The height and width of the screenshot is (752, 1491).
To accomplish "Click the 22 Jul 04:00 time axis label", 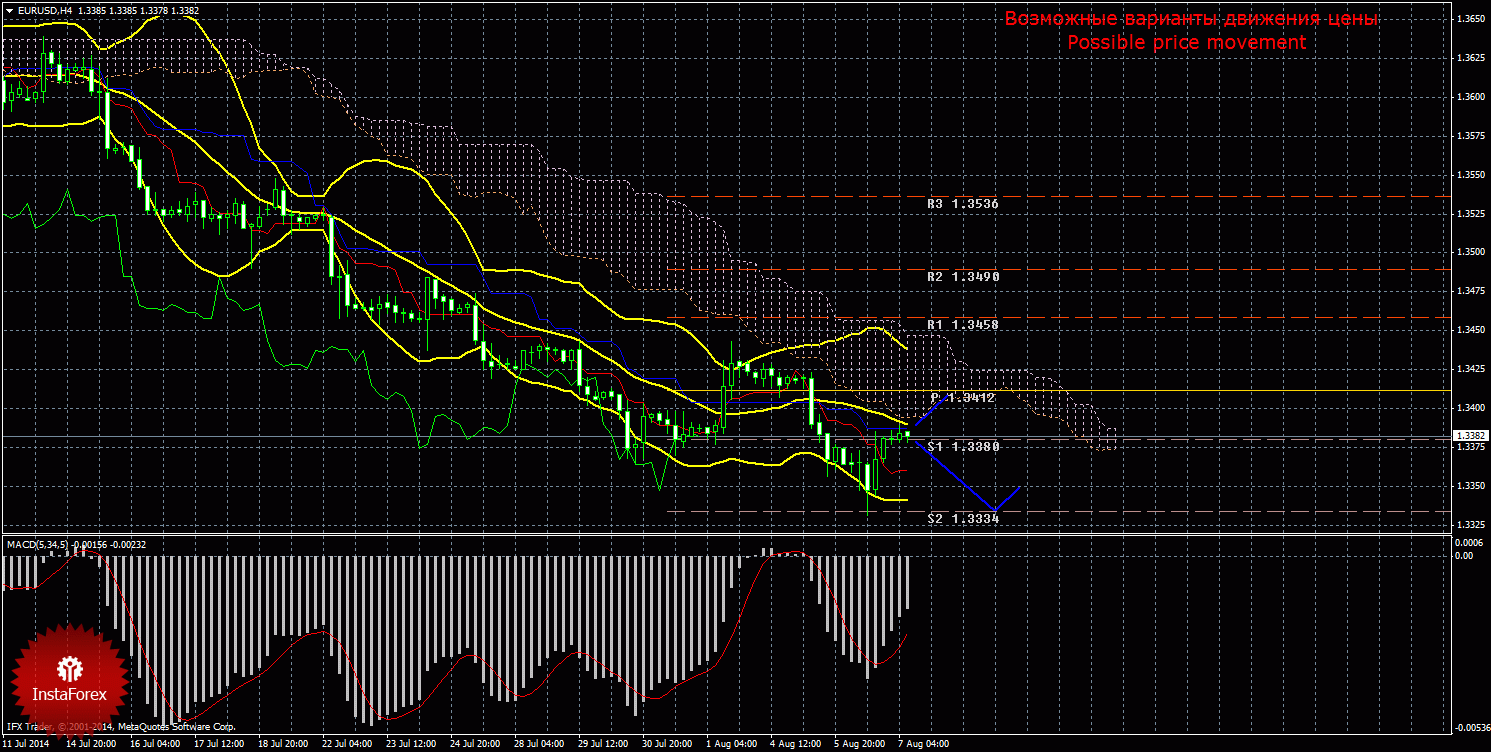I will click(347, 744).
